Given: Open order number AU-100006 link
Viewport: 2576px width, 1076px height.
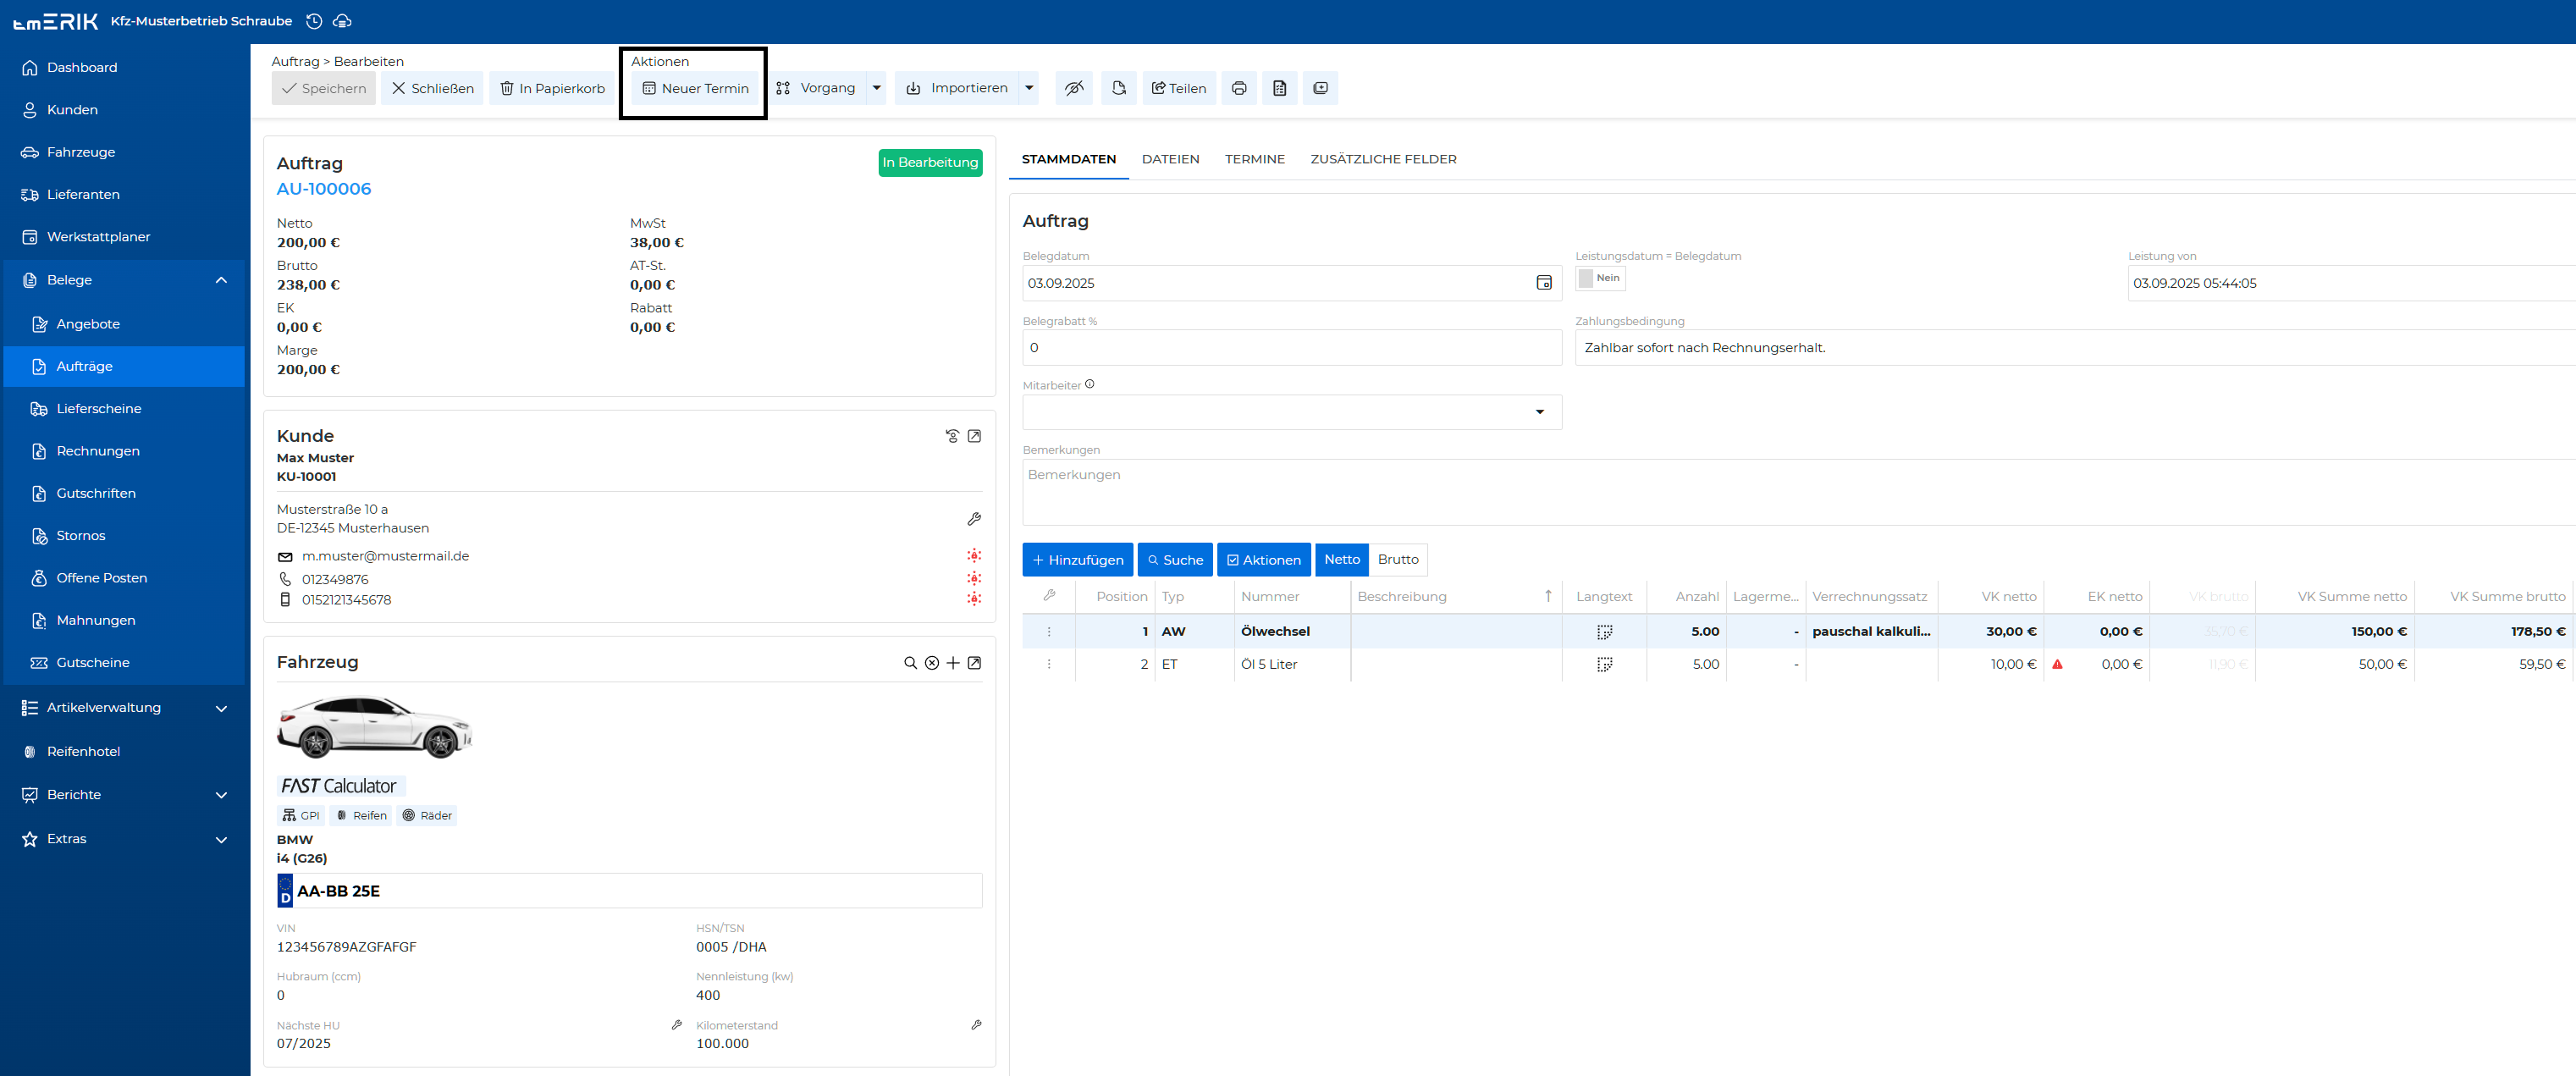Looking at the screenshot, I should [x=324, y=189].
